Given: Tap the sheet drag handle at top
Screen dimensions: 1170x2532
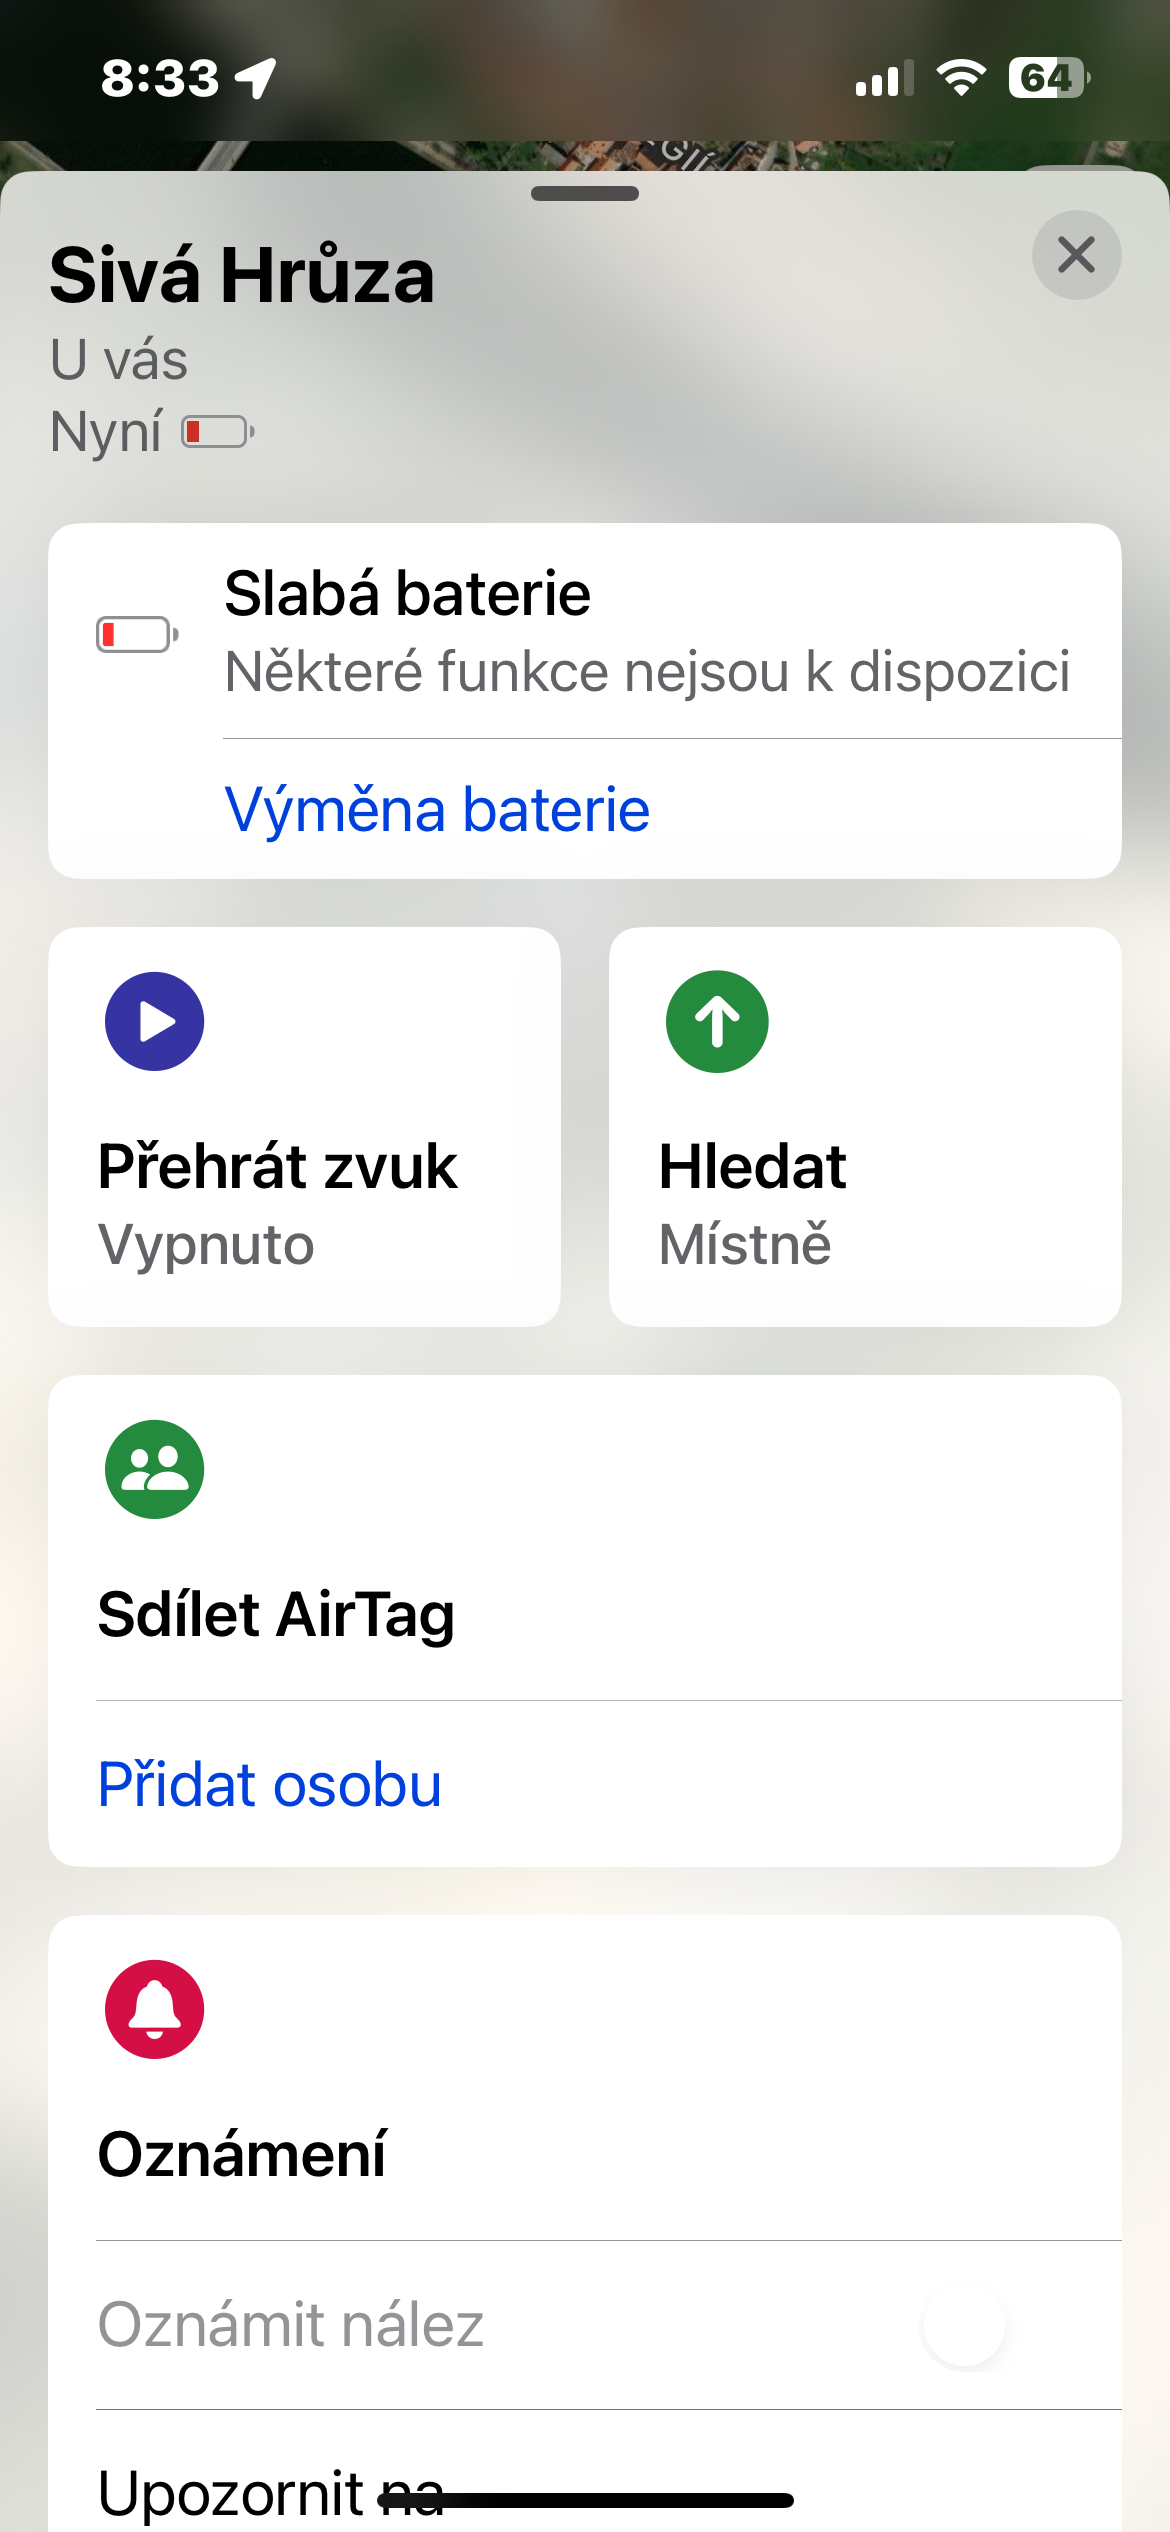Looking at the screenshot, I should click(x=585, y=194).
